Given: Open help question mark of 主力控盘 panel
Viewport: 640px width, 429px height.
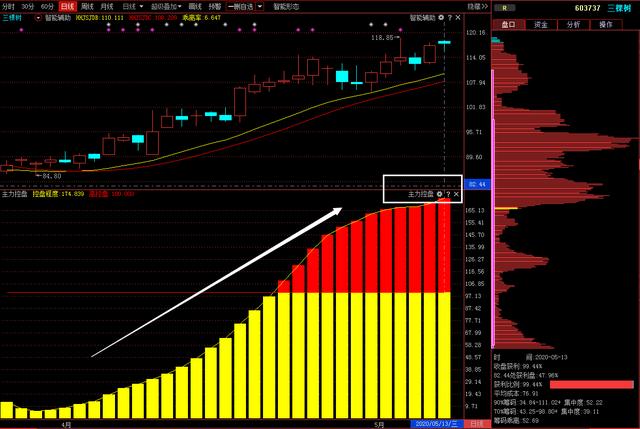Looking at the screenshot, I should [448, 194].
